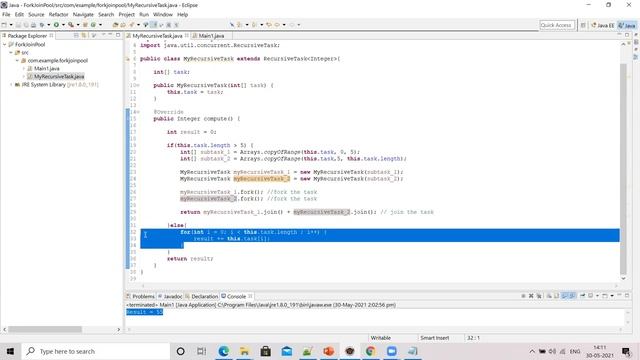Collapse the src folder node
The image size is (640, 360).
[x=11, y=53]
